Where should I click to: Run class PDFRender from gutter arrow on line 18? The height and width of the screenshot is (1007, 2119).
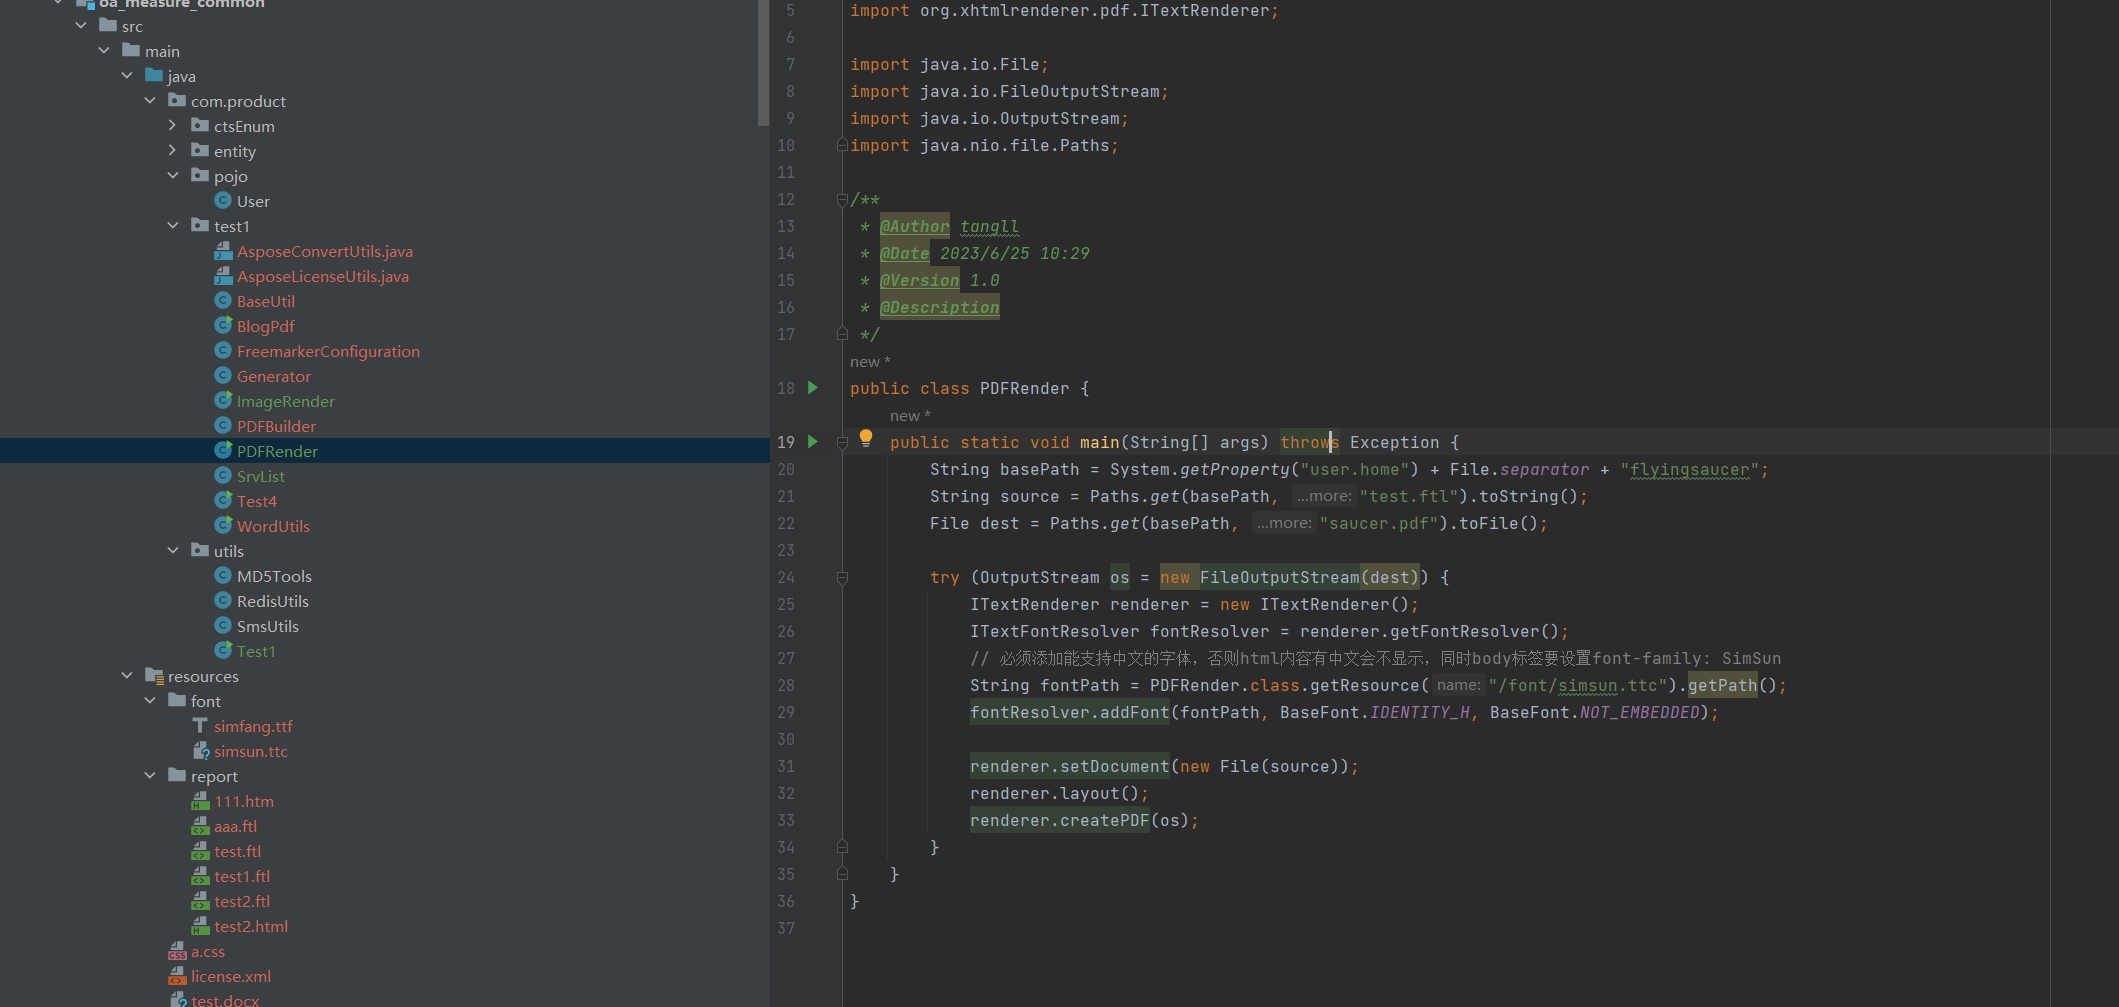812,388
